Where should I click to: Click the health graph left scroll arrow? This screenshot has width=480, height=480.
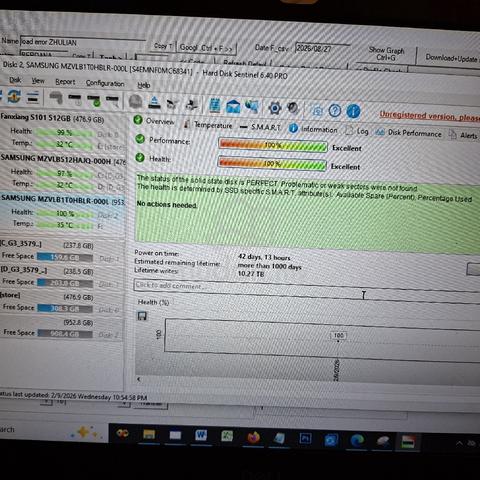pyautogui.click(x=139, y=379)
